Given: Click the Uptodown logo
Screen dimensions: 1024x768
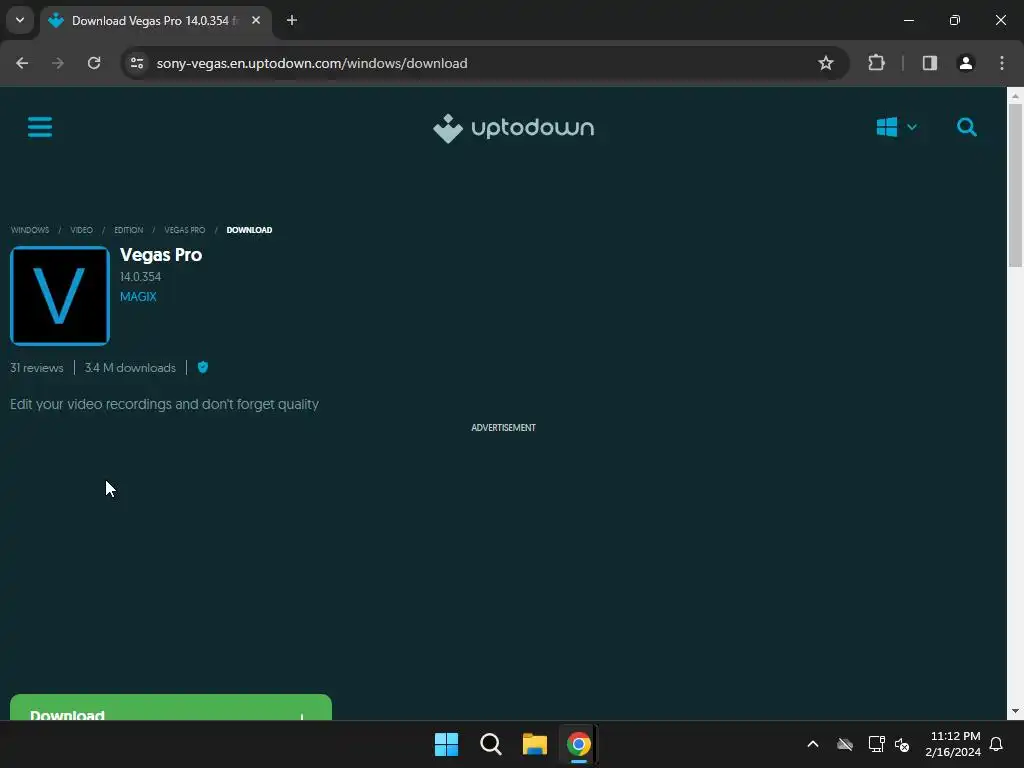Looking at the screenshot, I should [x=513, y=128].
